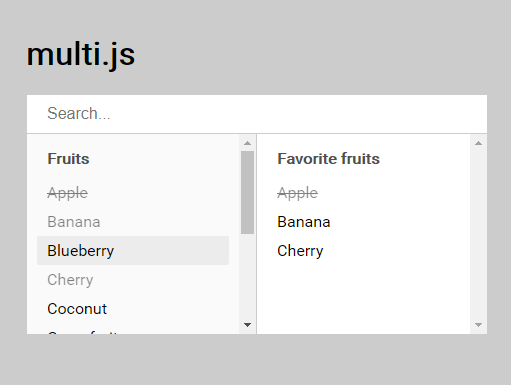Click the Fruits list scrollbar thumb
Image resolution: width=511 pixels, height=385 pixels.
tap(247, 192)
